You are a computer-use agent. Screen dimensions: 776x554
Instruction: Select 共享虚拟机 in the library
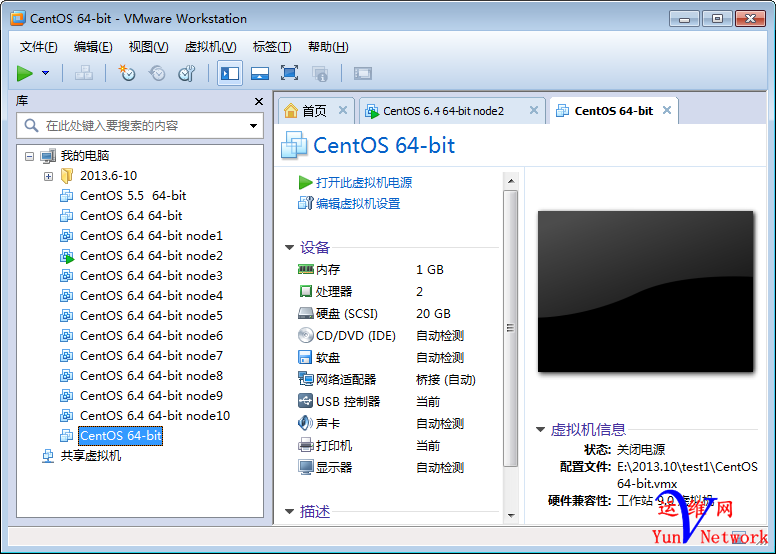click(x=91, y=456)
